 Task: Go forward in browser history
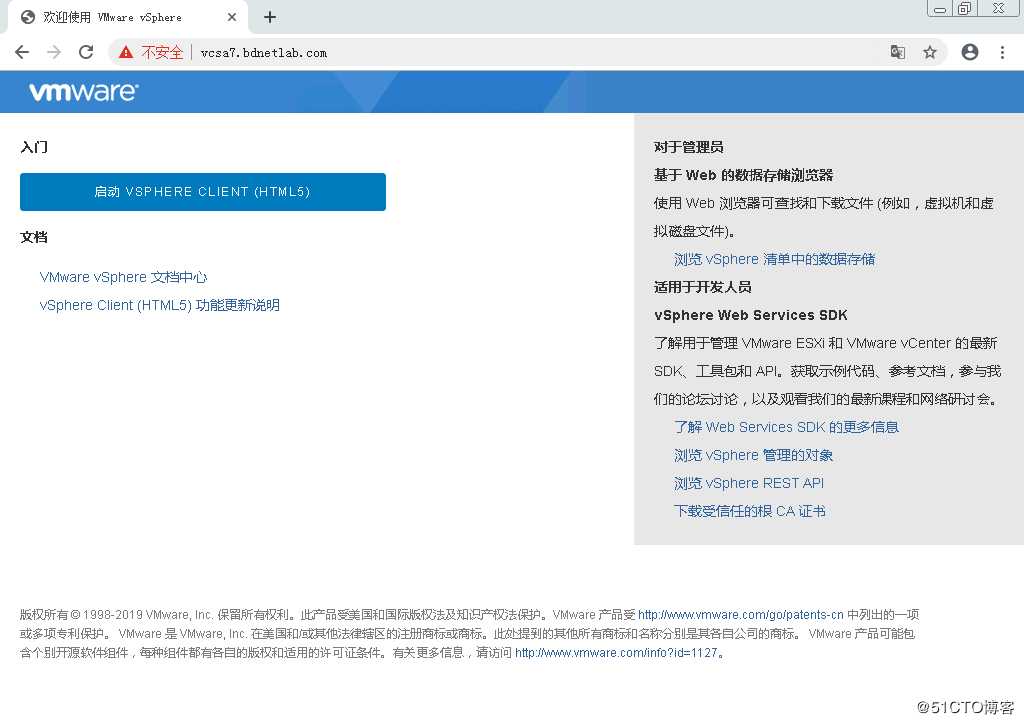tap(54, 52)
